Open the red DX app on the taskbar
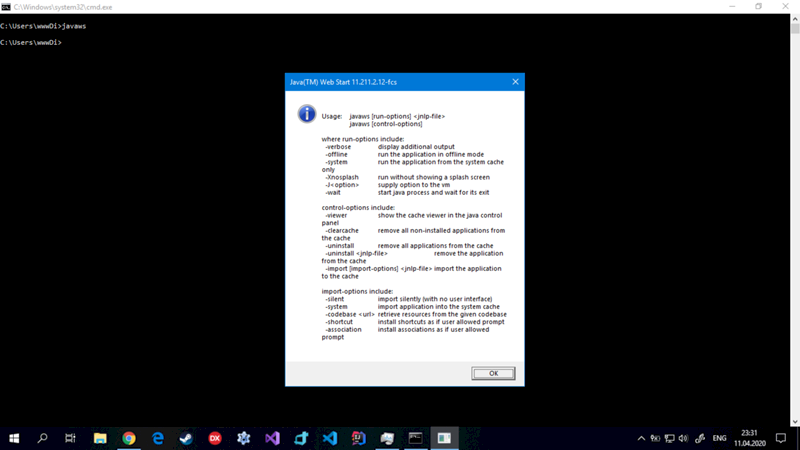The height and width of the screenshot is (450, 800). [215, 438]
